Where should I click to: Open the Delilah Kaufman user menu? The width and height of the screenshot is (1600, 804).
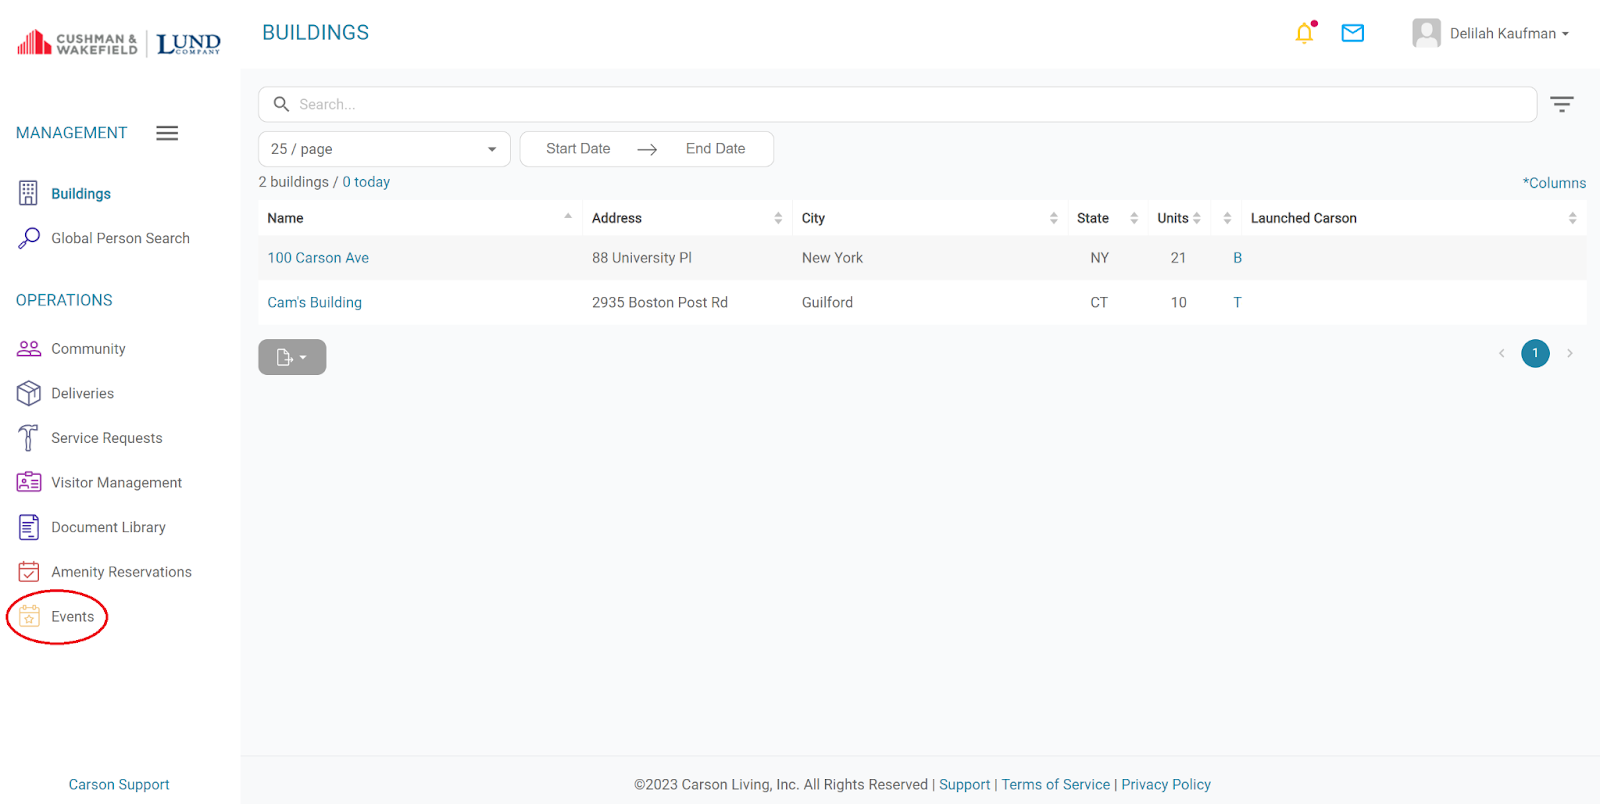(x=1491, y=34)
